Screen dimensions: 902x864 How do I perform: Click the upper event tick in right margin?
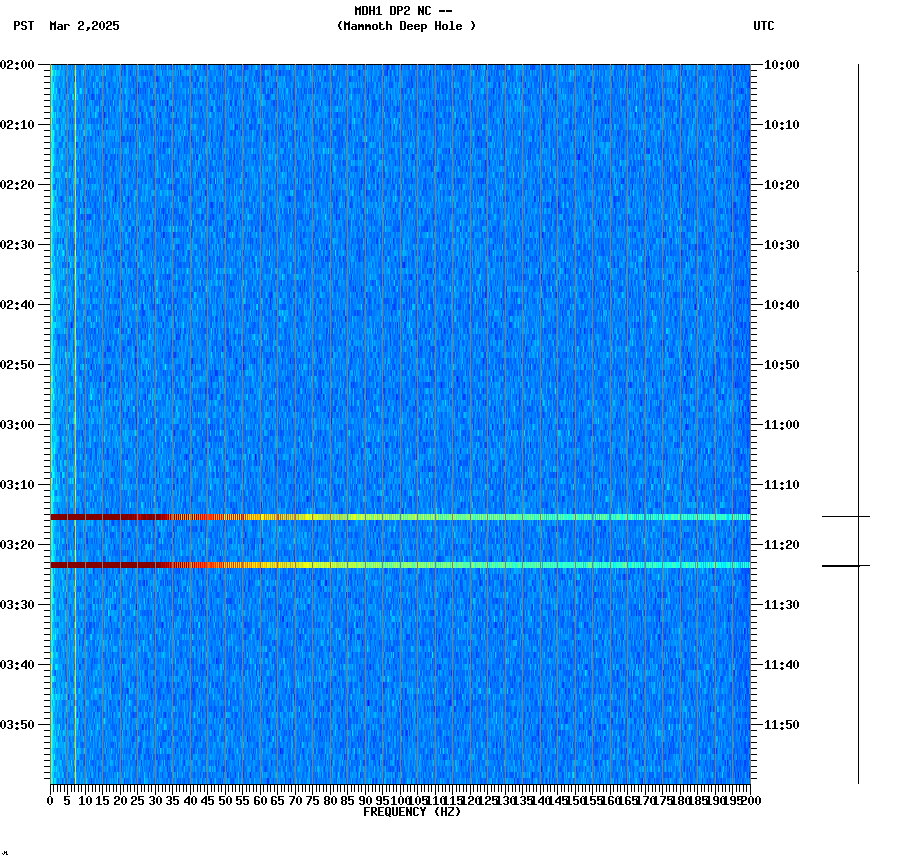tap(845, 516)
